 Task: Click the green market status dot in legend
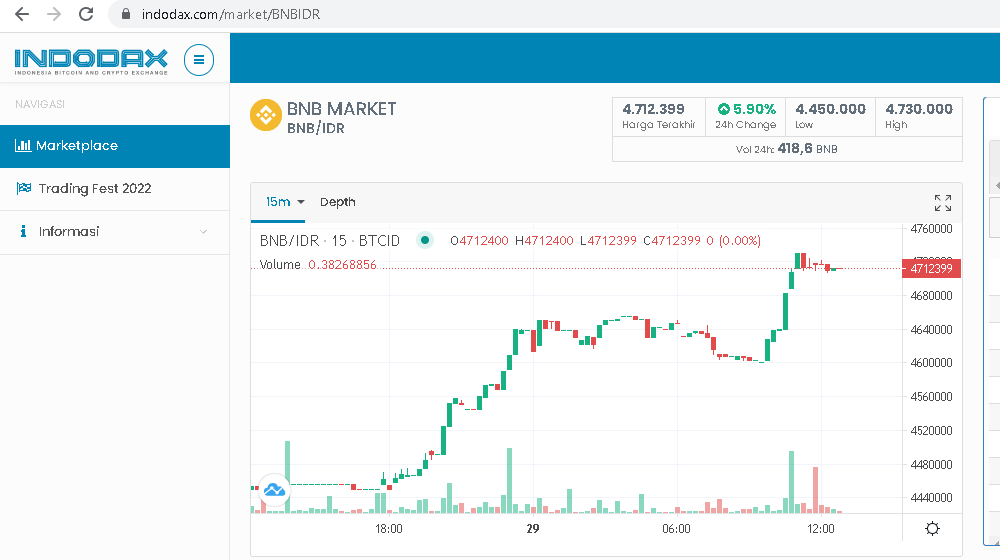tap(425, 240)
